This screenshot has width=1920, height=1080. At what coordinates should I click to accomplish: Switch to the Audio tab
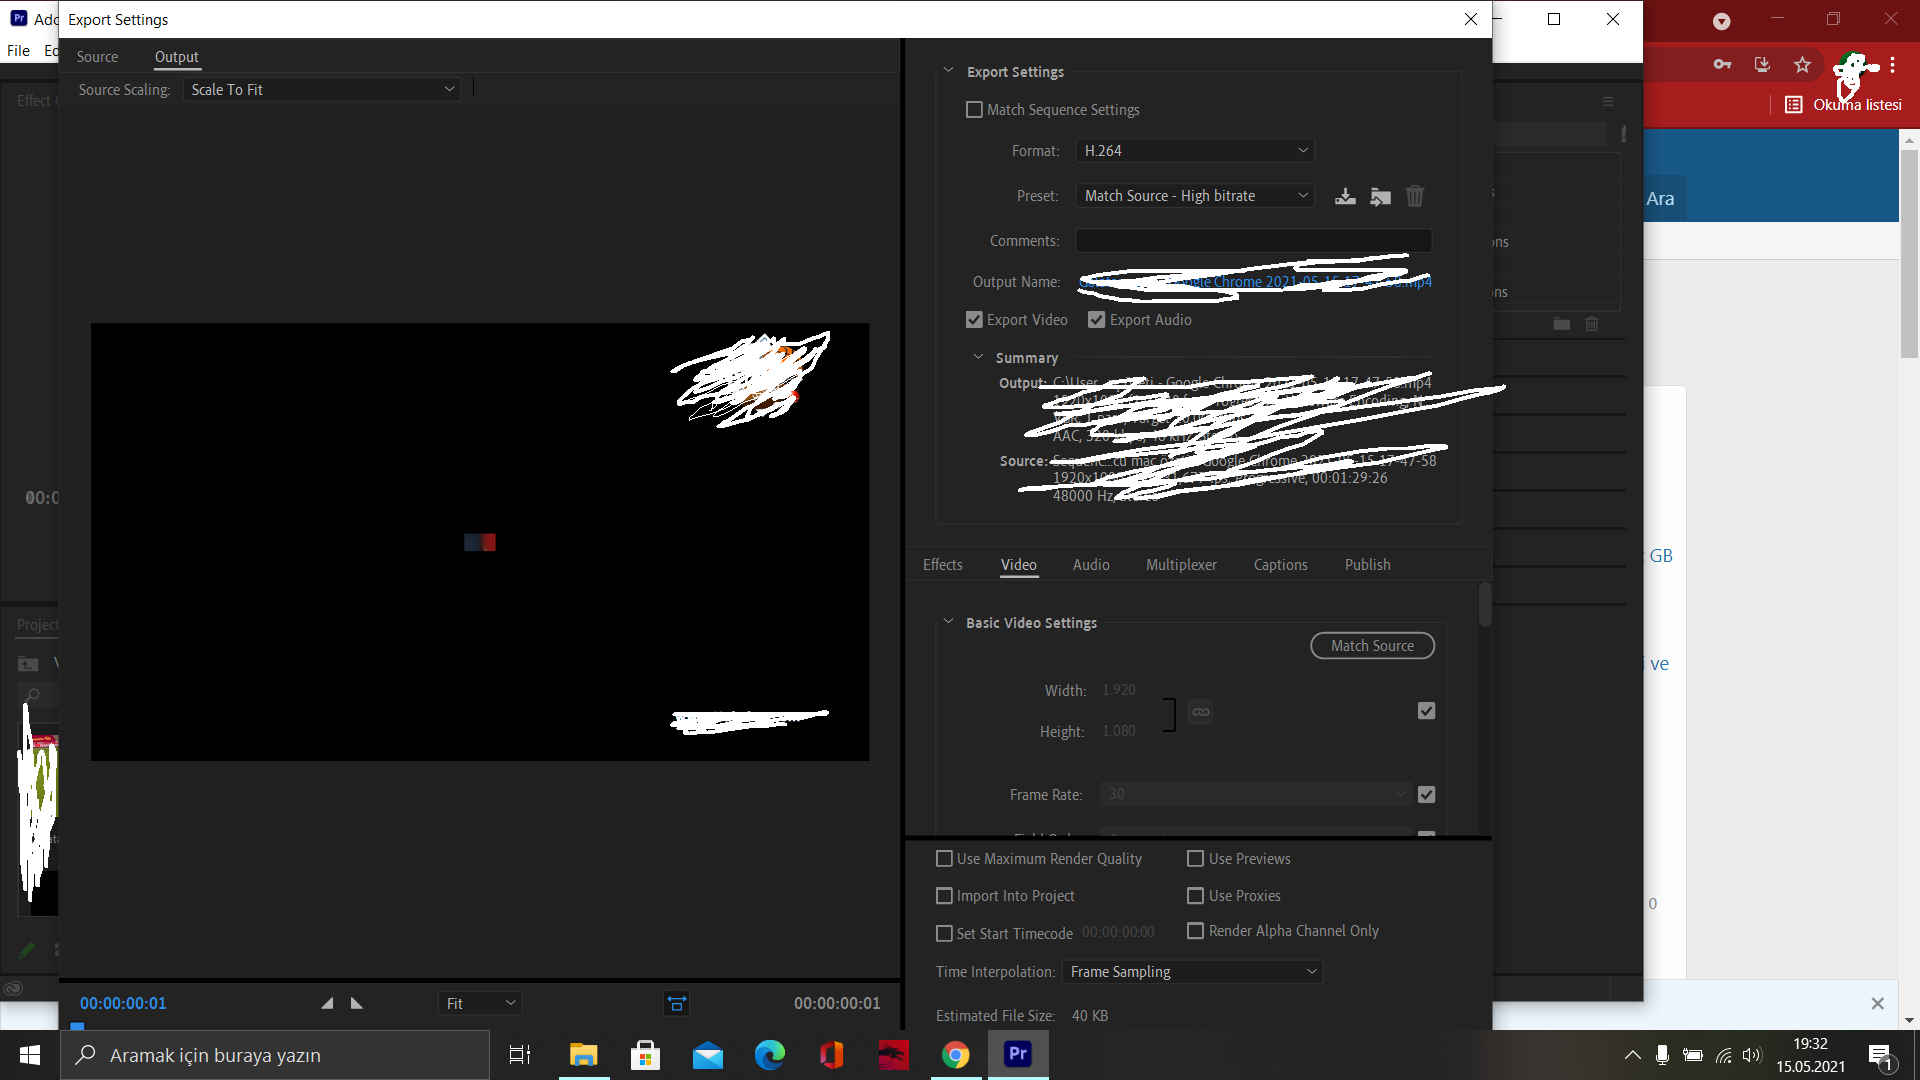[1090, 565]
